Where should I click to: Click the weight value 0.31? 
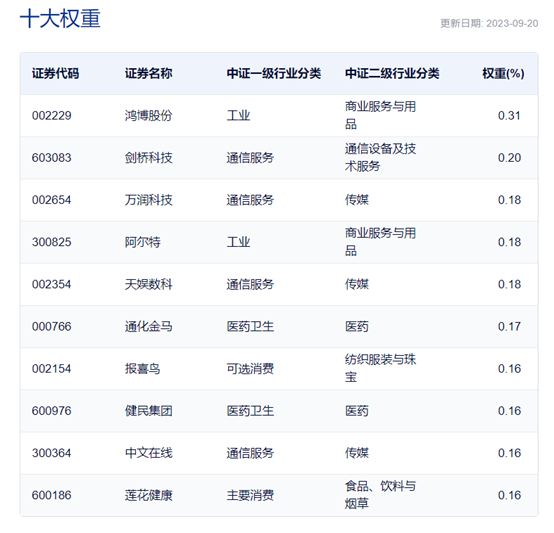[x=509, y=116]
